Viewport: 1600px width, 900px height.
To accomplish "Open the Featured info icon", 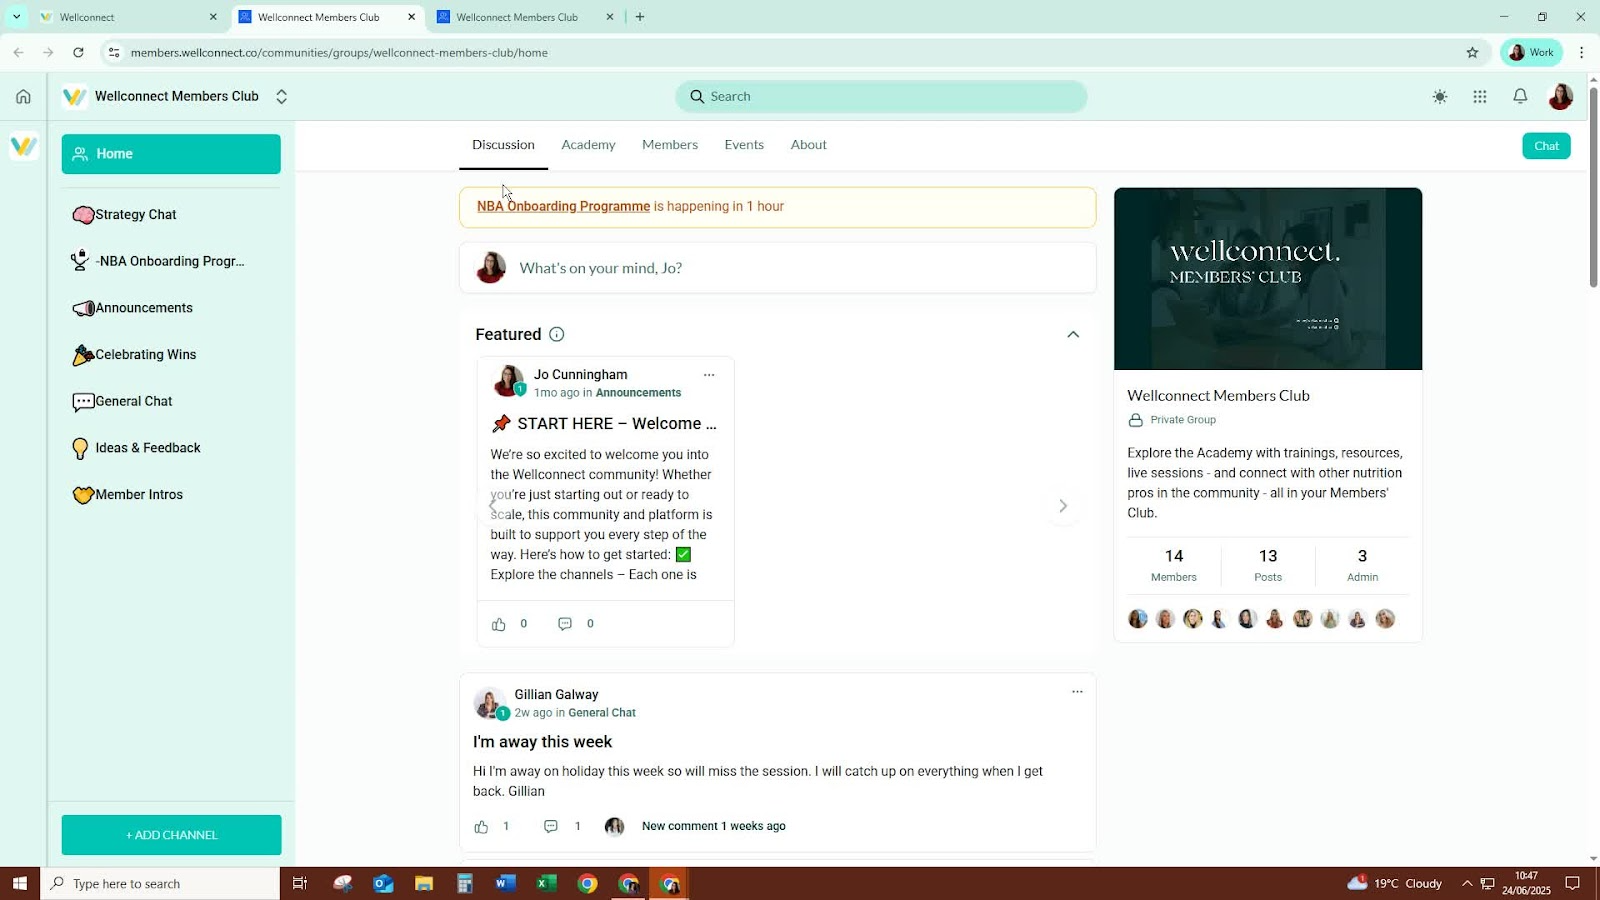I will 557,334.
